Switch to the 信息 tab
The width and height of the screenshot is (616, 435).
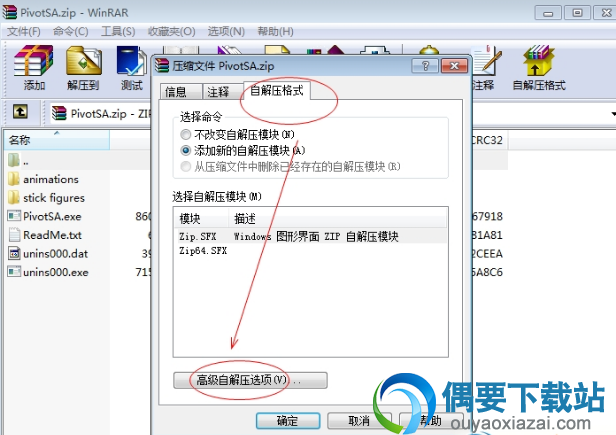pos(181,92)
